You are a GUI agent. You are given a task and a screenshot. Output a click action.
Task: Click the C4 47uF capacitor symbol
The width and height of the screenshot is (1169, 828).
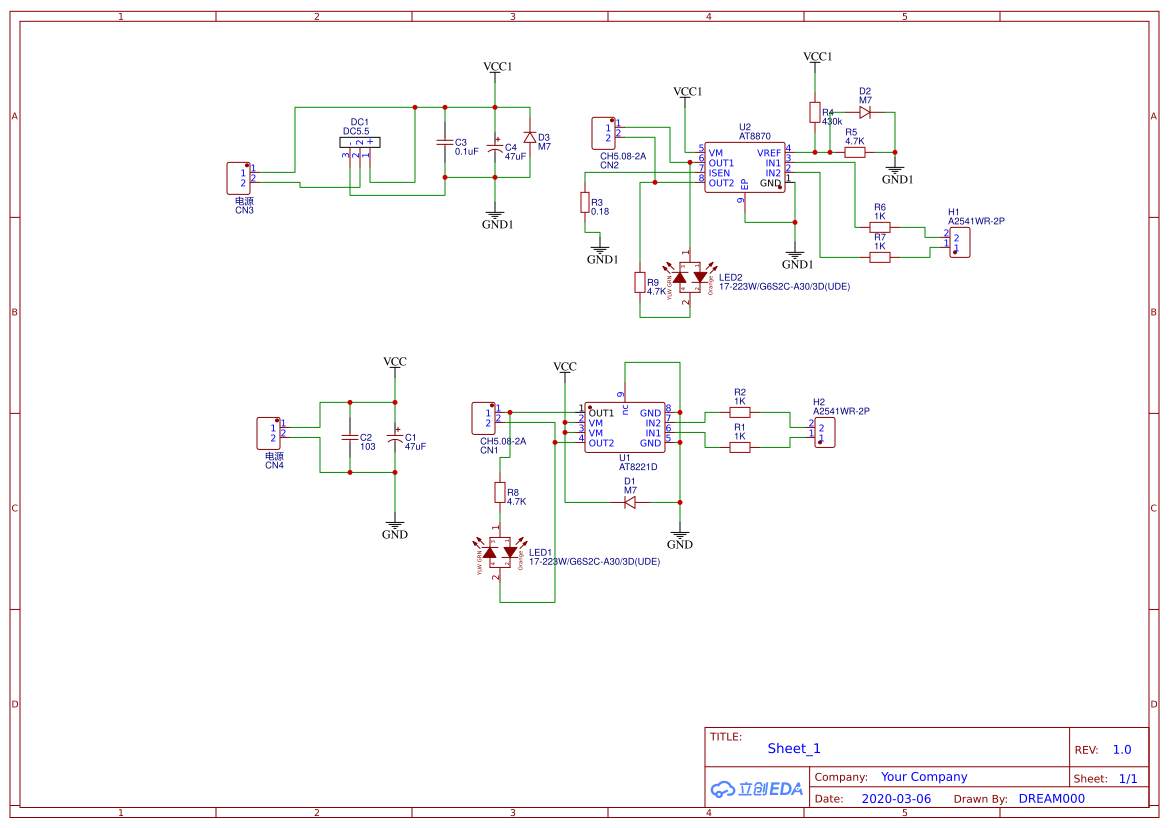tap(495, 147)
